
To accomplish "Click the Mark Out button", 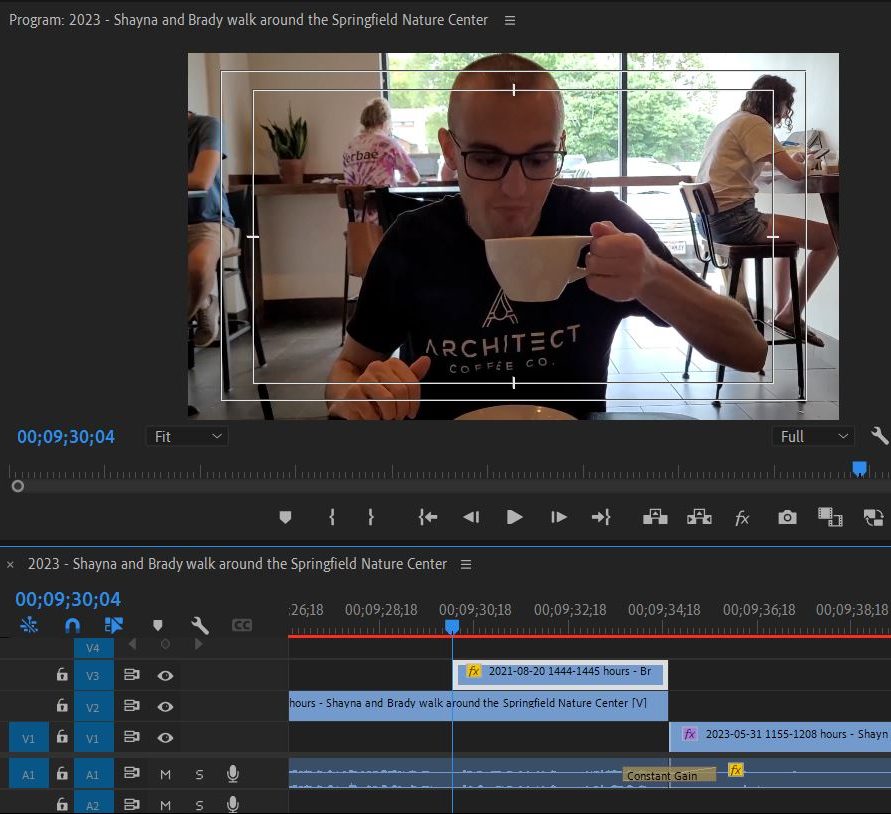I will pos(370,517).
